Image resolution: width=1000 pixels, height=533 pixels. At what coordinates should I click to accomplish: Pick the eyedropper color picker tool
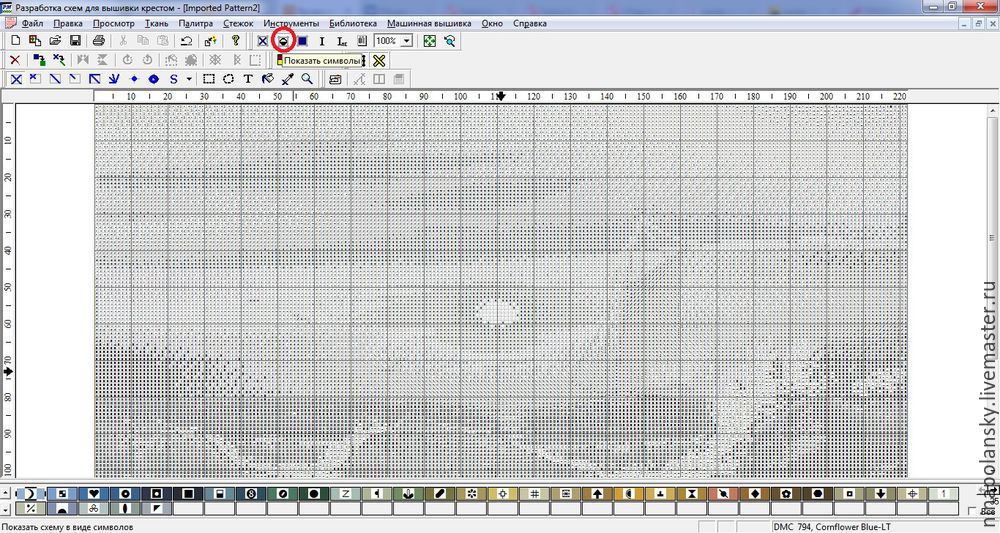tap(288, 79)
